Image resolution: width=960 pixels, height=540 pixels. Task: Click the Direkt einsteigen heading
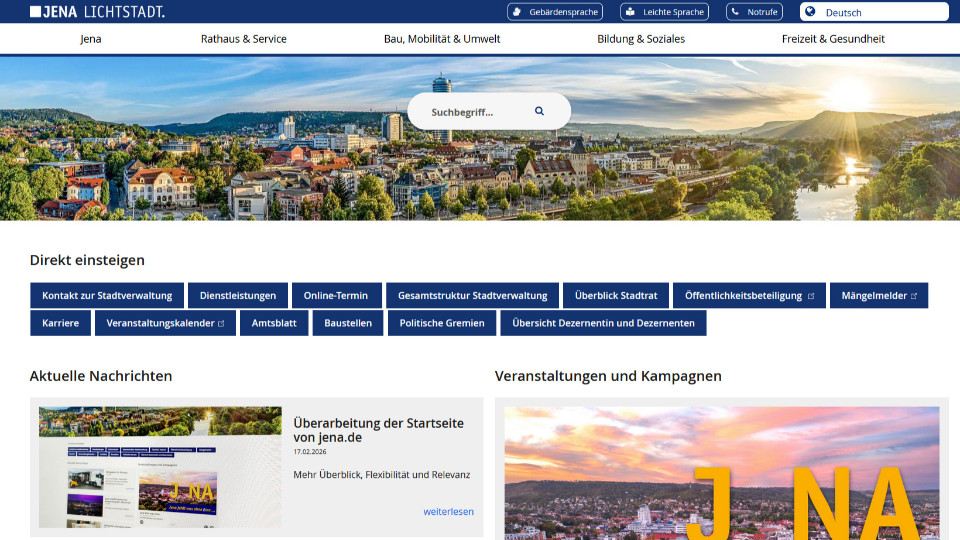pos(88,260)
